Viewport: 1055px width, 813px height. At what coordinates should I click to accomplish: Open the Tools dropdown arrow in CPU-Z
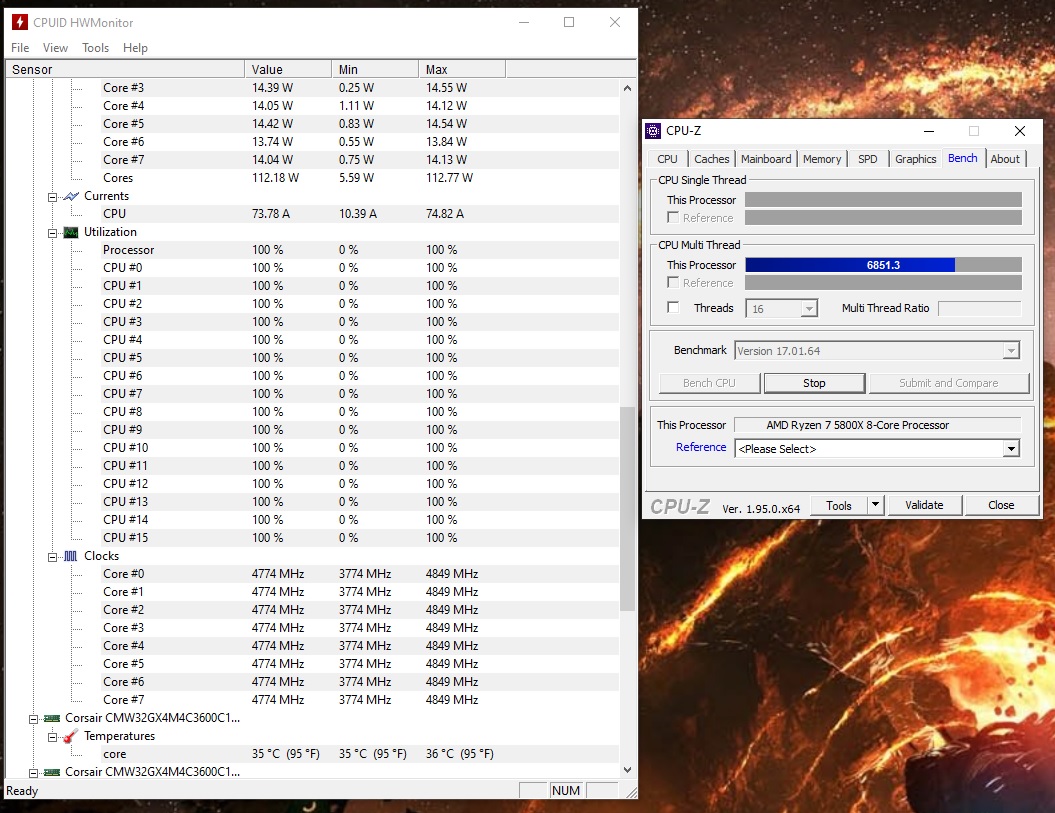tap(875, 505)
